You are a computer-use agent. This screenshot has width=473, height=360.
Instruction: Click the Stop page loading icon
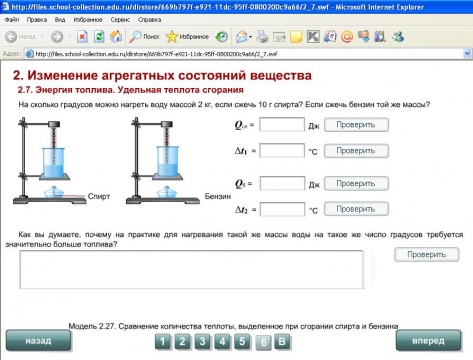(82, 36)
